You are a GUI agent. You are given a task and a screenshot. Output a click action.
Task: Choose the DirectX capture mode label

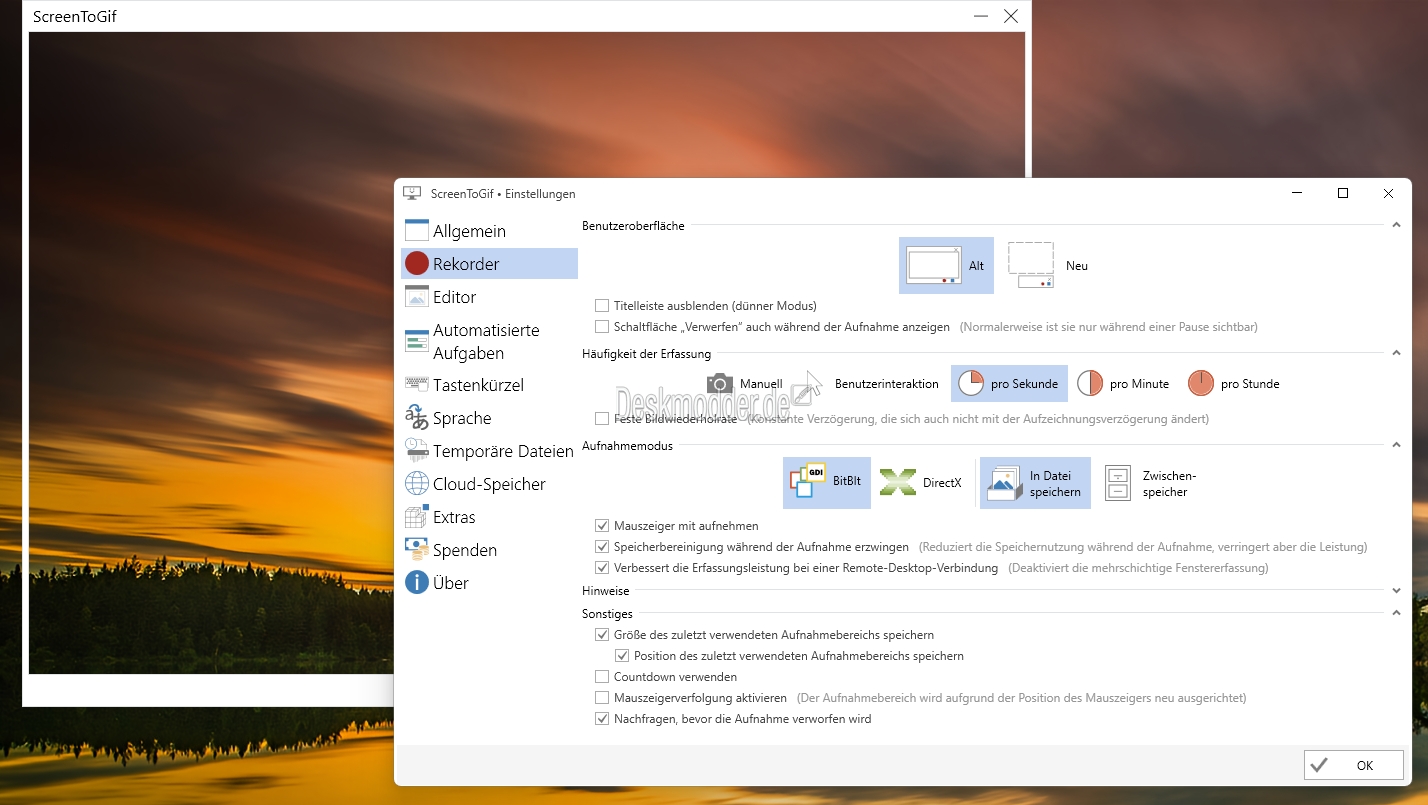click(x=942, y=483)
